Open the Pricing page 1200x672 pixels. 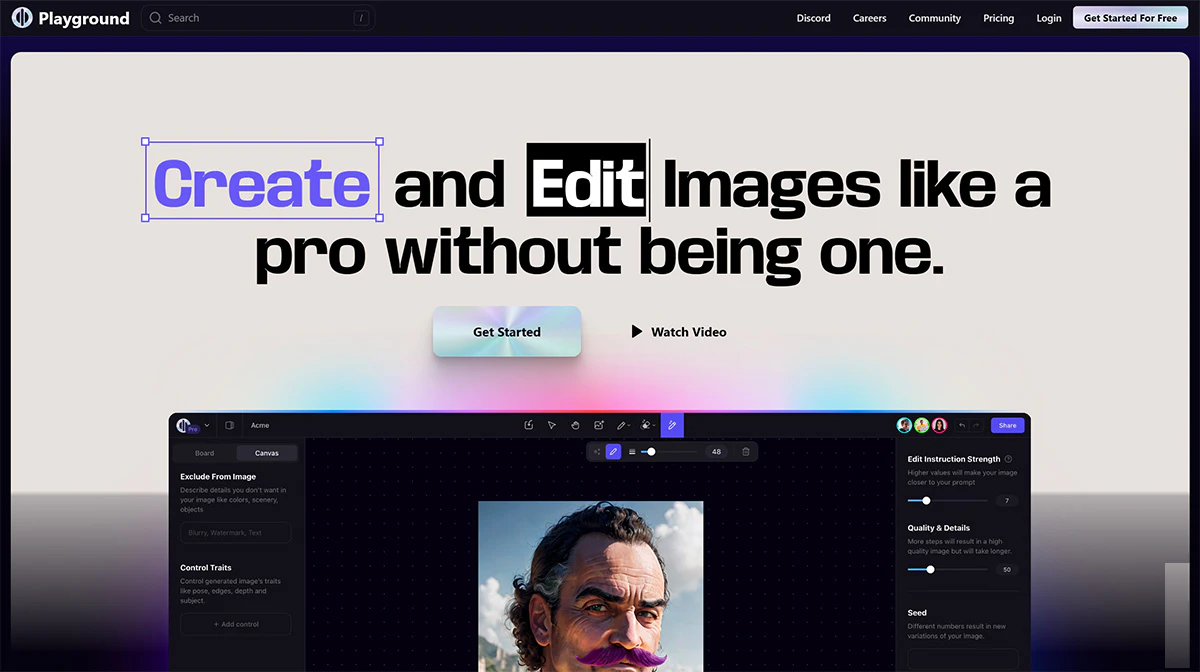[x=998, y=18]
